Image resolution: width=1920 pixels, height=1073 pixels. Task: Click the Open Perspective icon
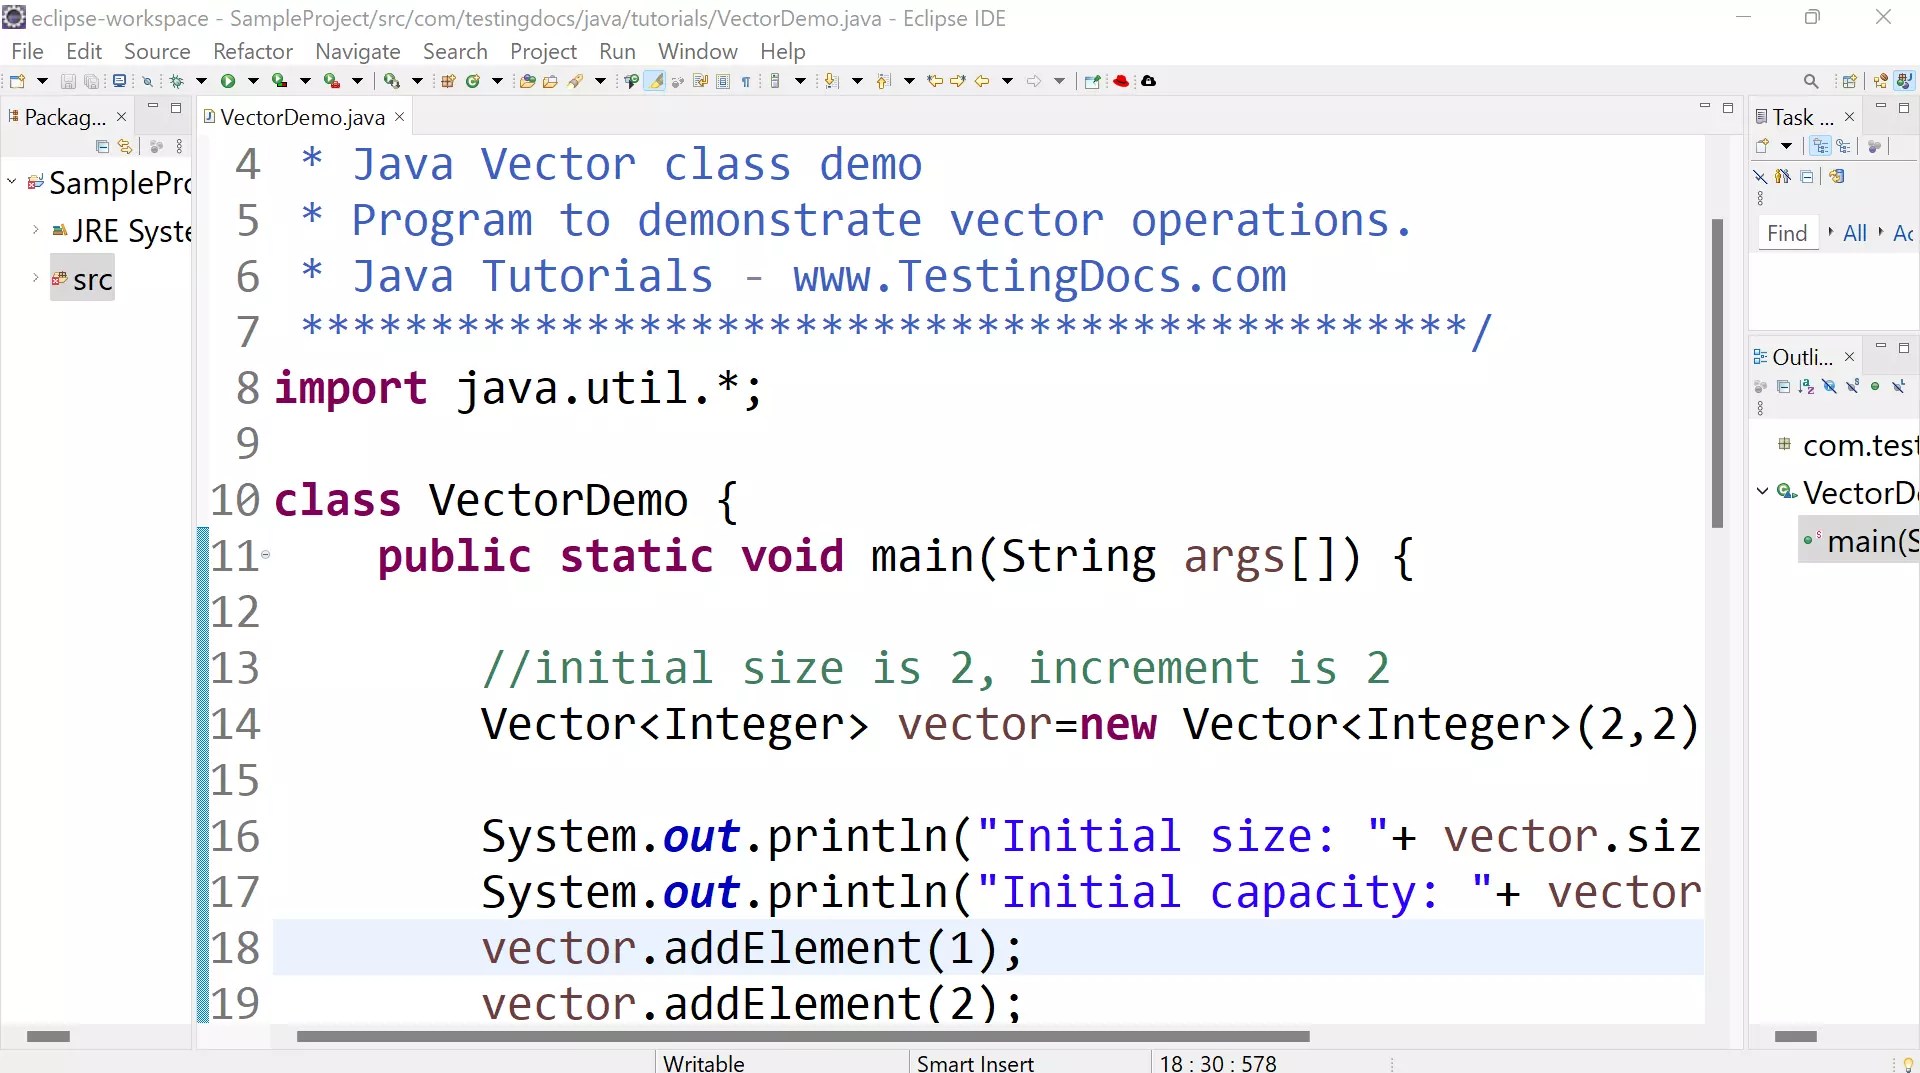1849,81
